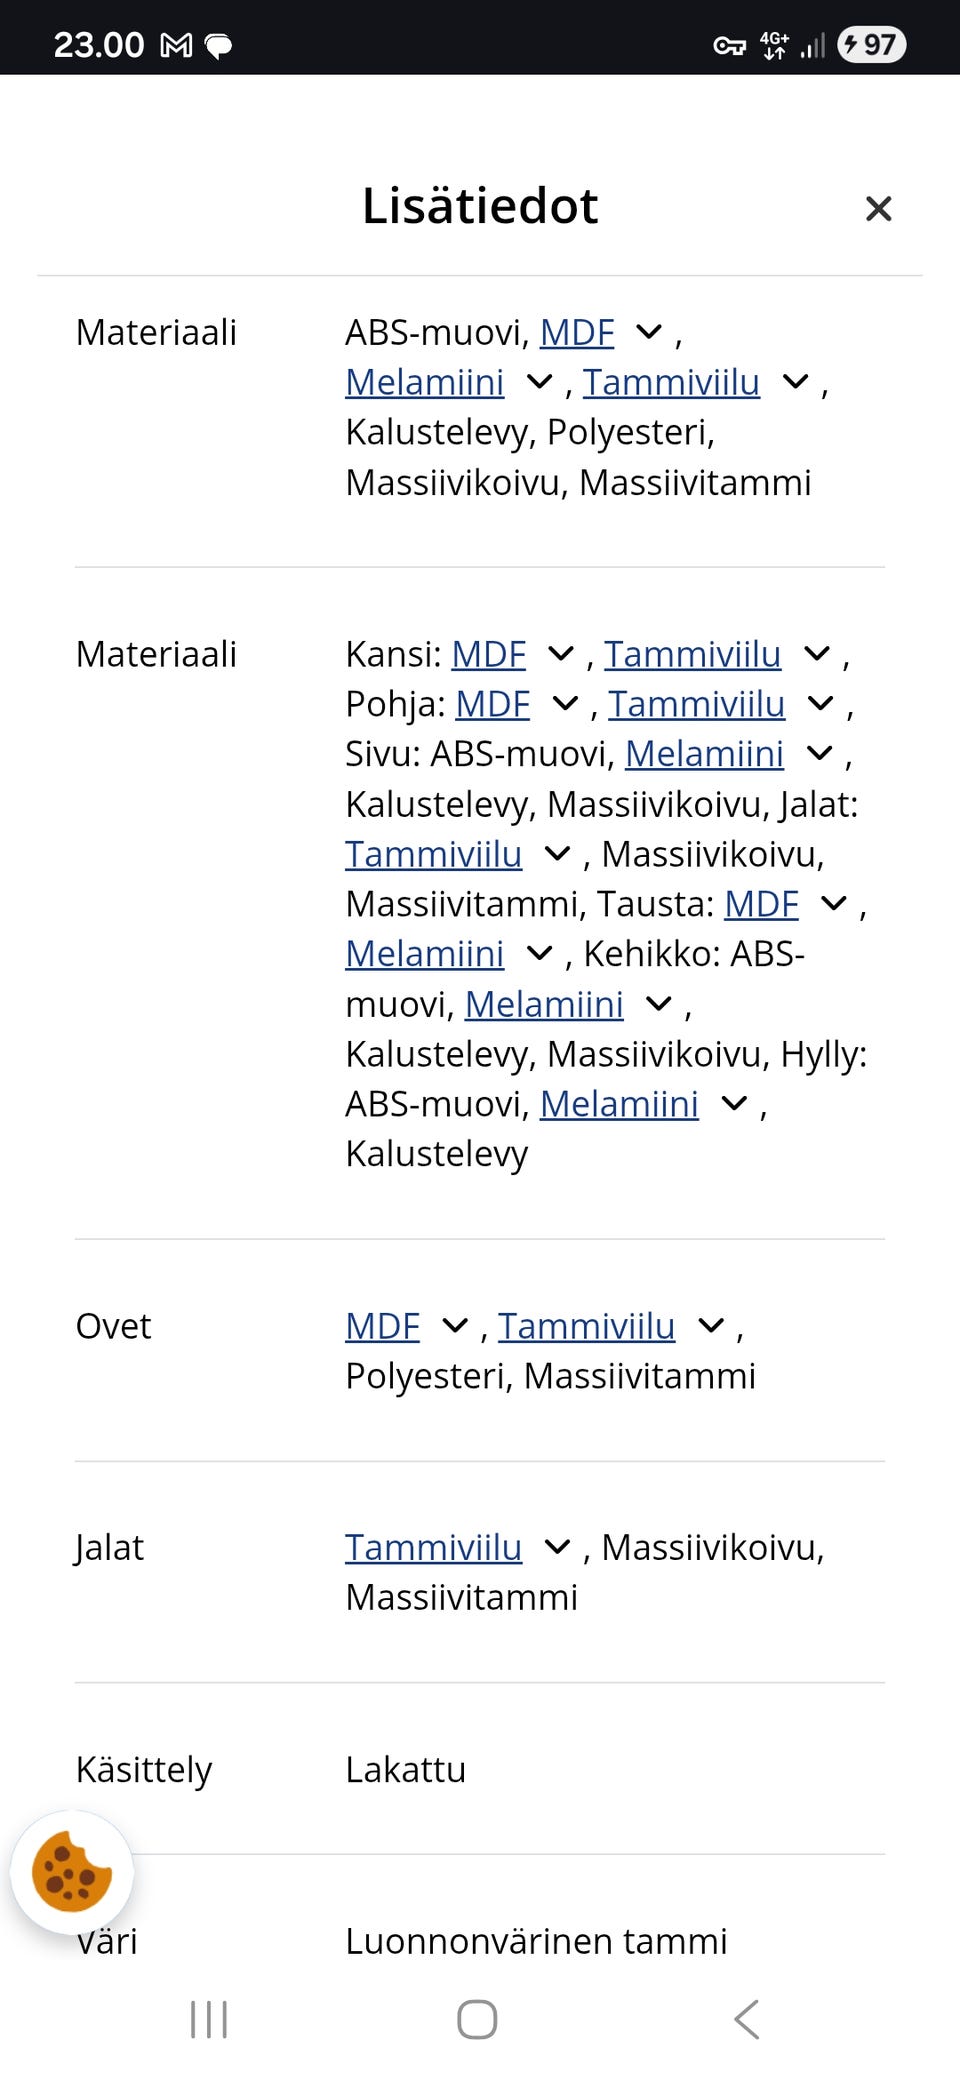Expand the chevron after Sivu Melamiini
Image resolution: width=960 pixels, height=2080 pixels.
tap(819, 753)
